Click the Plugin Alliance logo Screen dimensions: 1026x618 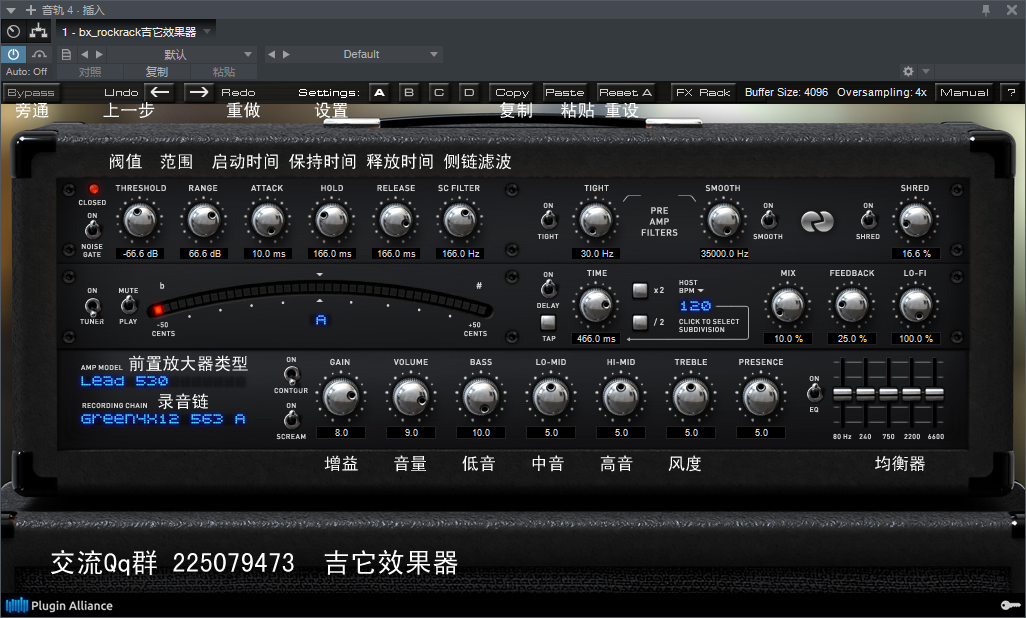click(x=59, y=605)
